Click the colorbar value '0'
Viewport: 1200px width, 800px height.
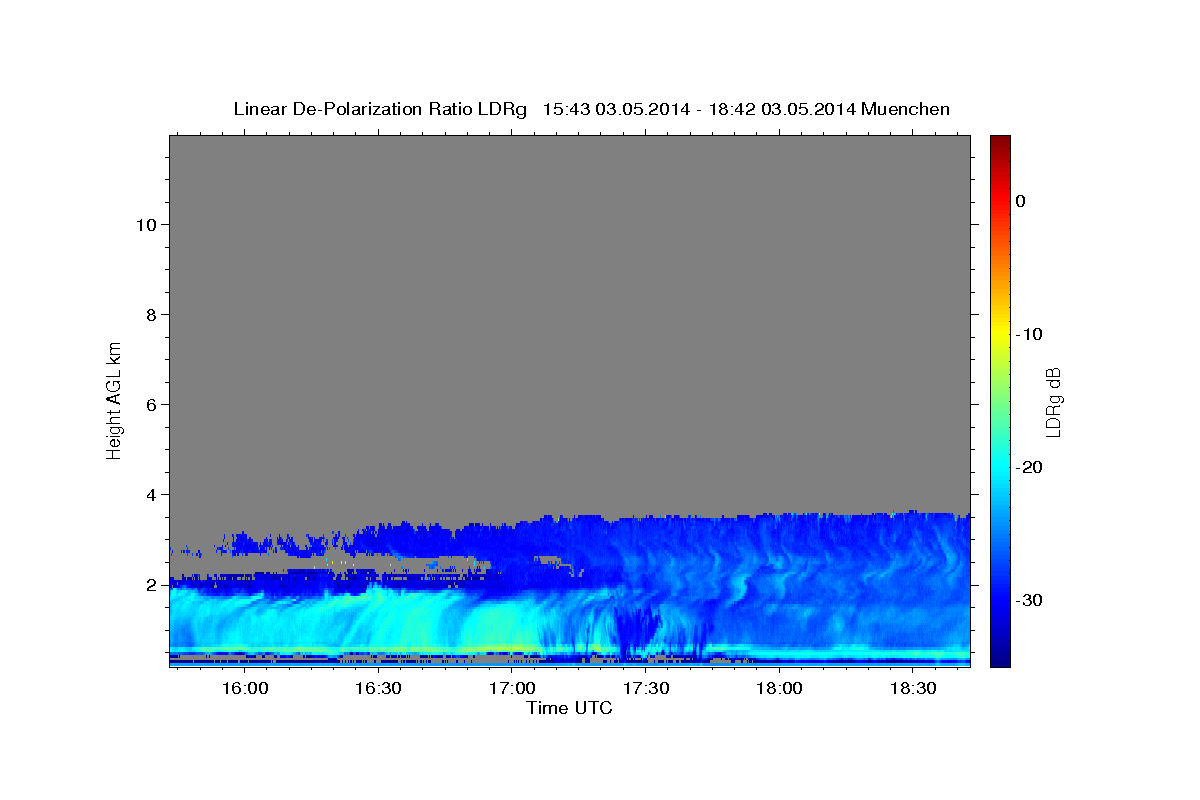[x=1020, y=201]
